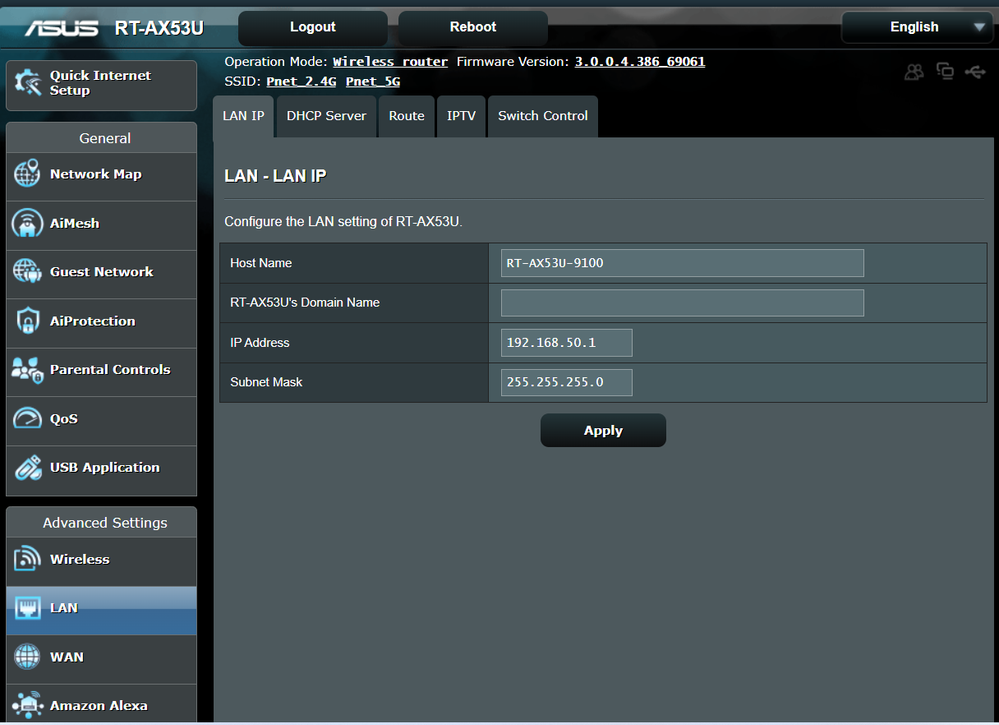The image size is (999, 725).
Task: Select the IPTV tab
Action: coord(461,116)
